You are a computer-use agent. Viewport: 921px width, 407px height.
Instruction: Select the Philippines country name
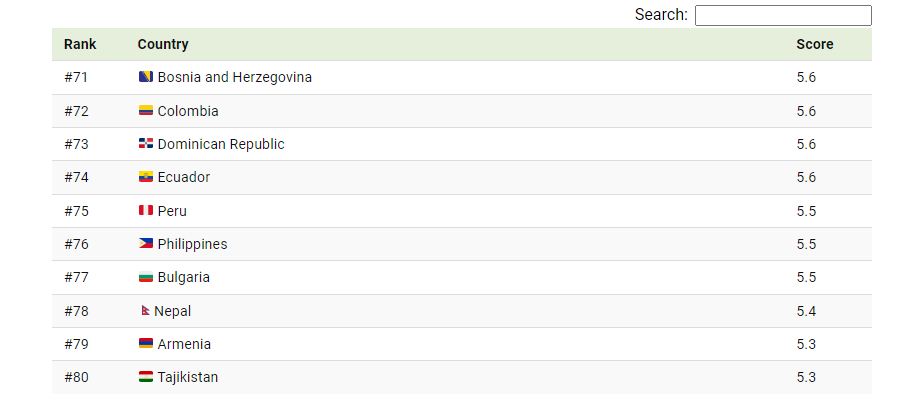click(192, 244)
